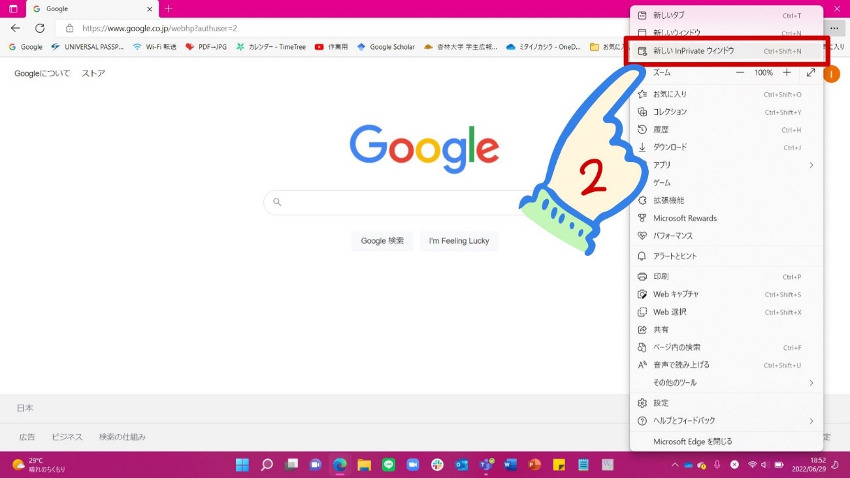The width and height of the screenshot is (850, 478).
Task: Open パフォーマンス menu entry
Action: pos(726,236)
